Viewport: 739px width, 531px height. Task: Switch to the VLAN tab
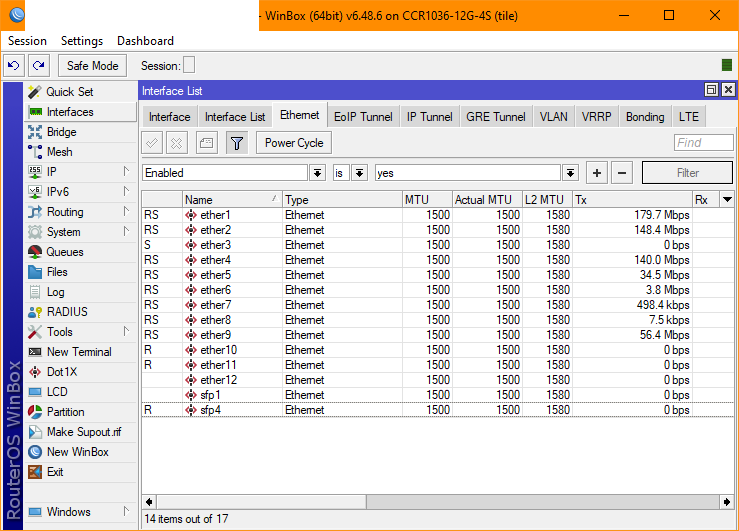point(554,117)
